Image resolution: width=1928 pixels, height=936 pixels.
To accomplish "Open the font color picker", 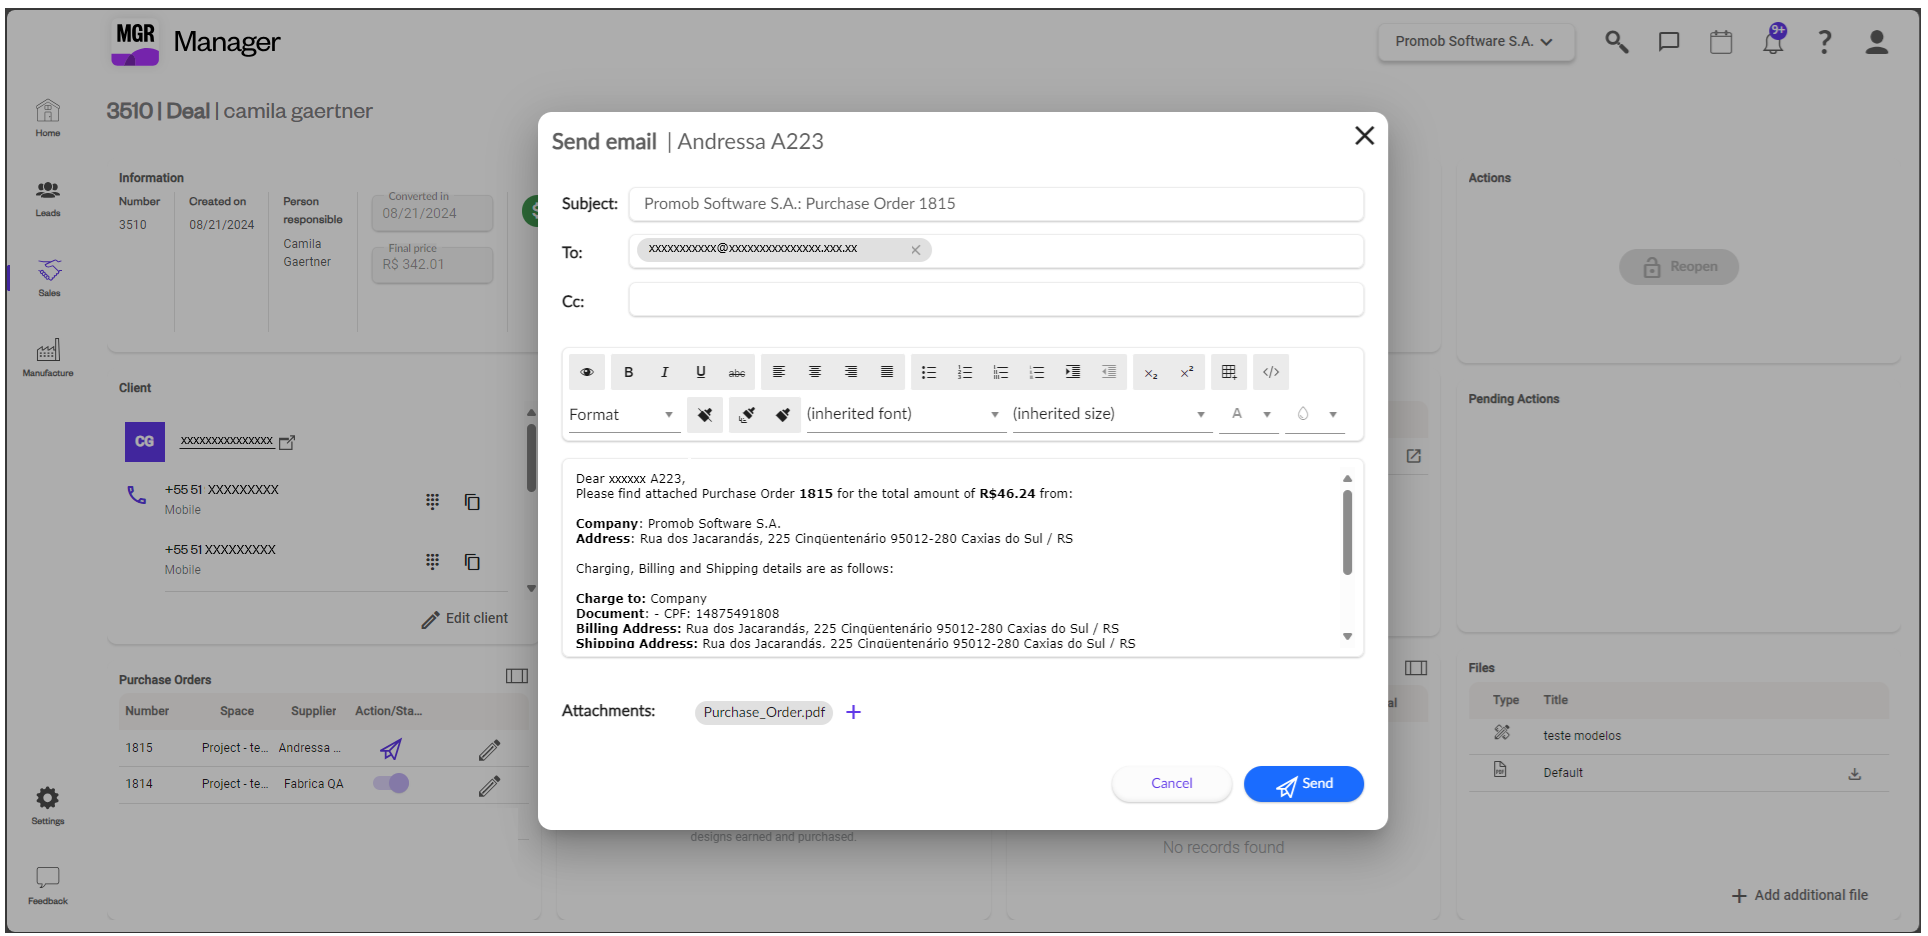I will [x=1249, y=414].
